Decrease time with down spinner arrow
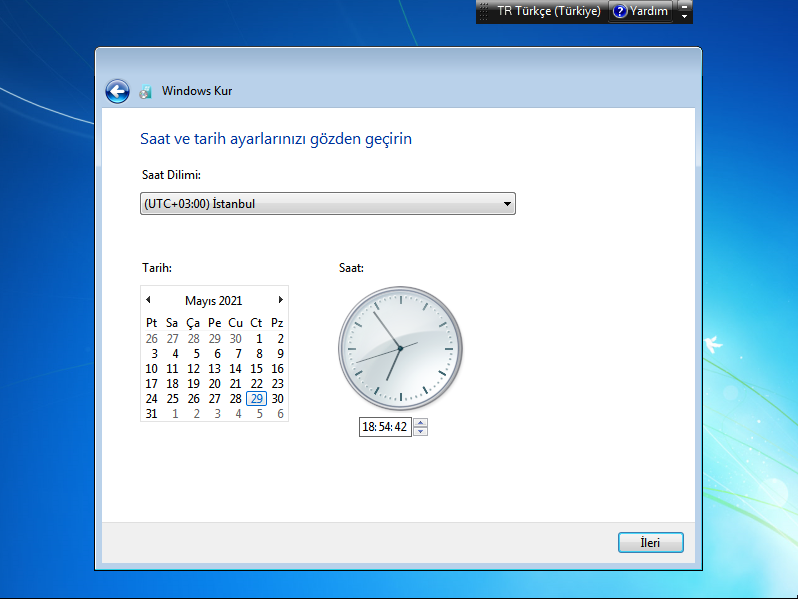 [421, 431]
